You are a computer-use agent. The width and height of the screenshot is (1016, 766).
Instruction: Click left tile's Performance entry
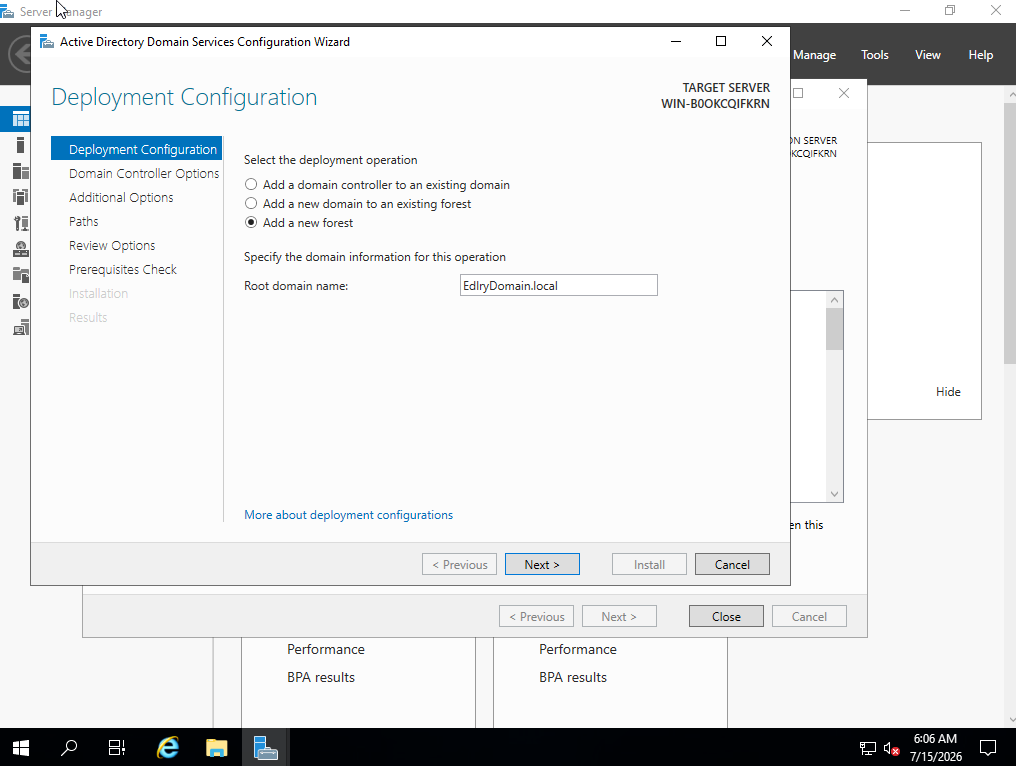pos(326,649)
